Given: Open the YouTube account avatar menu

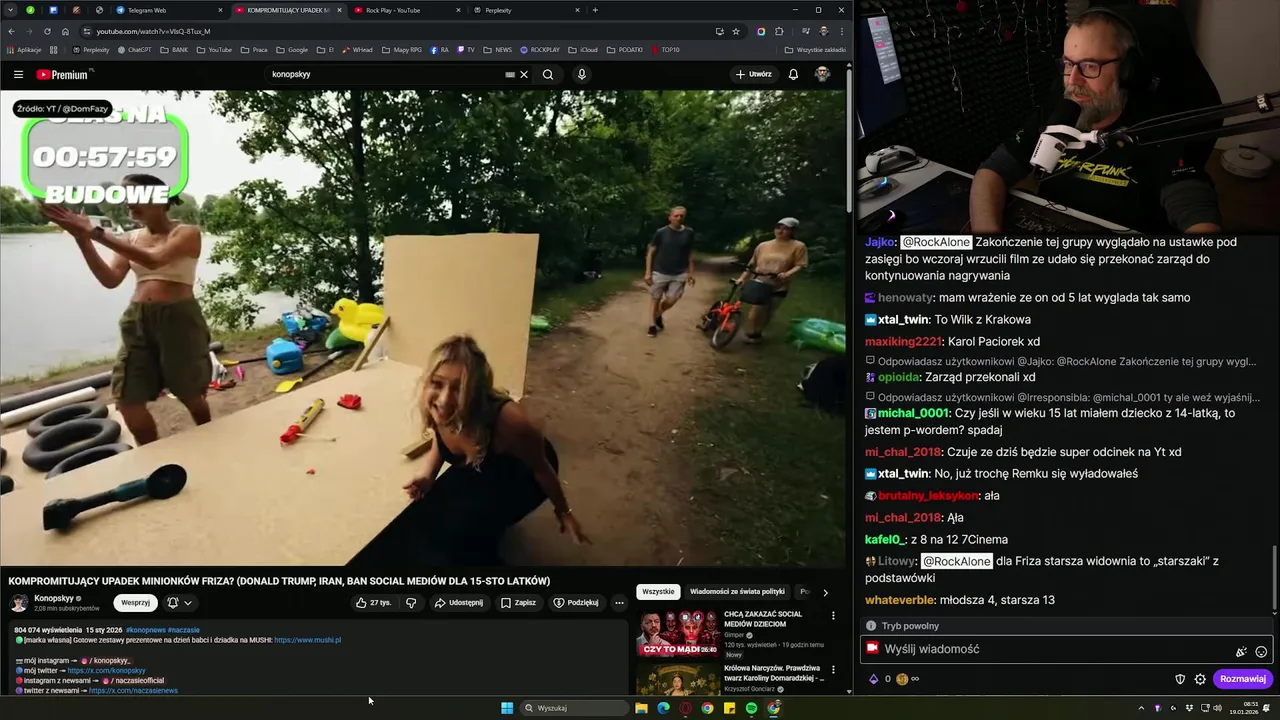Looking at the screenshot, I should 822,74.
